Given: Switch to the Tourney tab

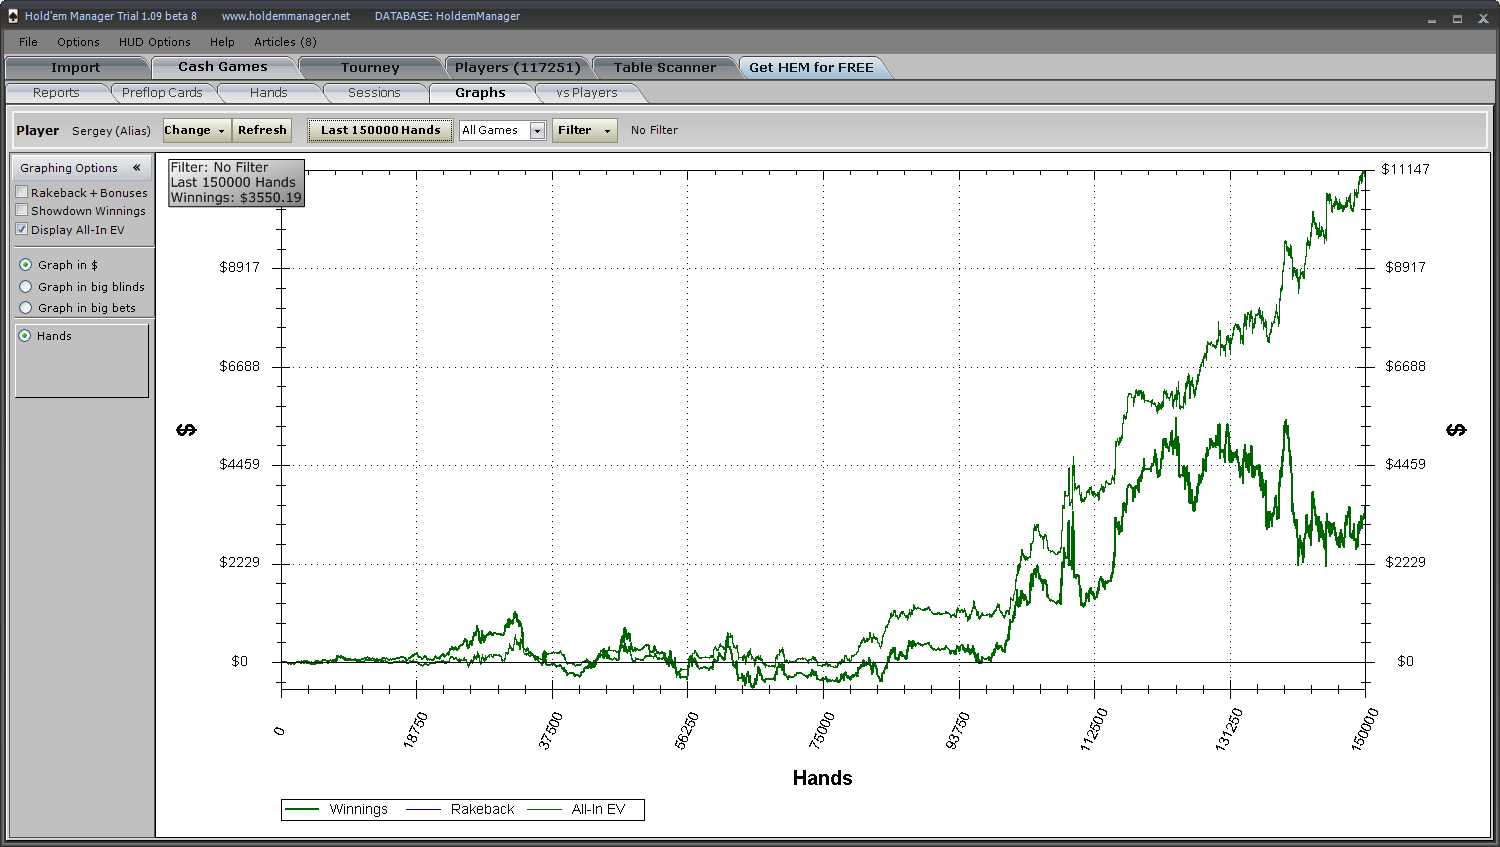Looking at the screenshot, I should (x=369, y=68).
